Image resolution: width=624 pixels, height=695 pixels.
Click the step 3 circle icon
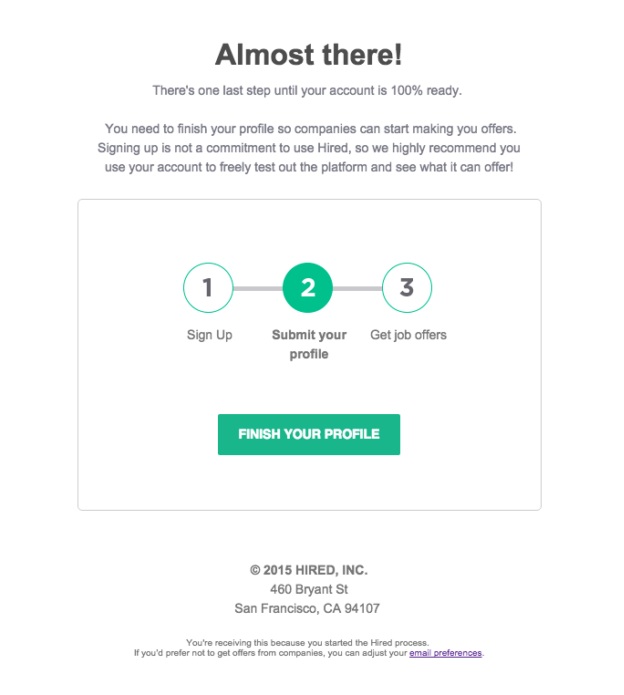click(x=407, y=288)
